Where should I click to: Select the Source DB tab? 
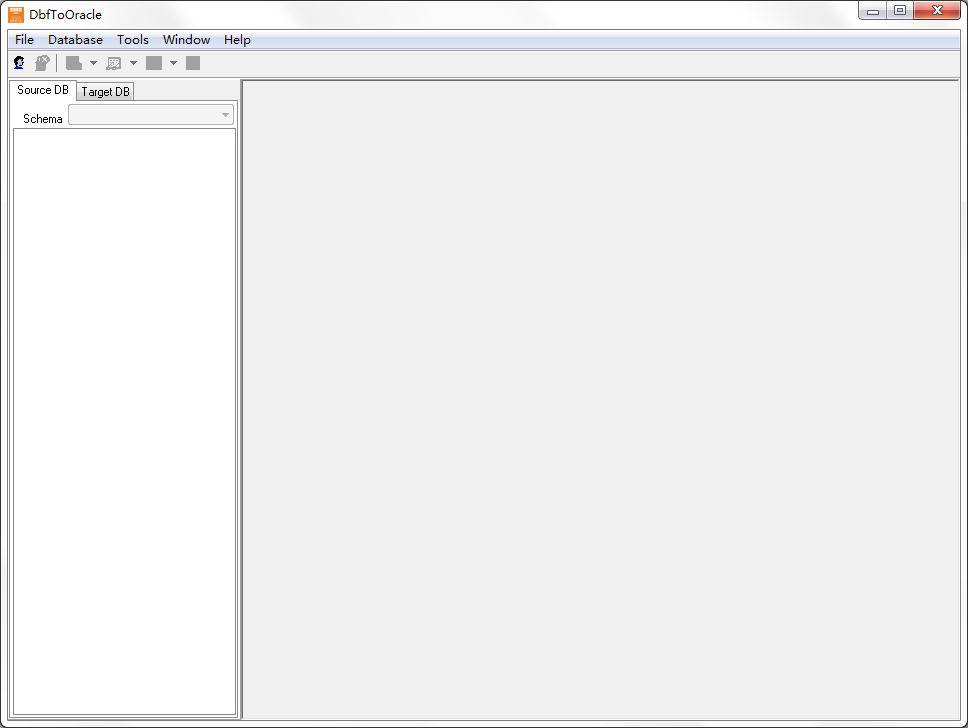point(43,90)
